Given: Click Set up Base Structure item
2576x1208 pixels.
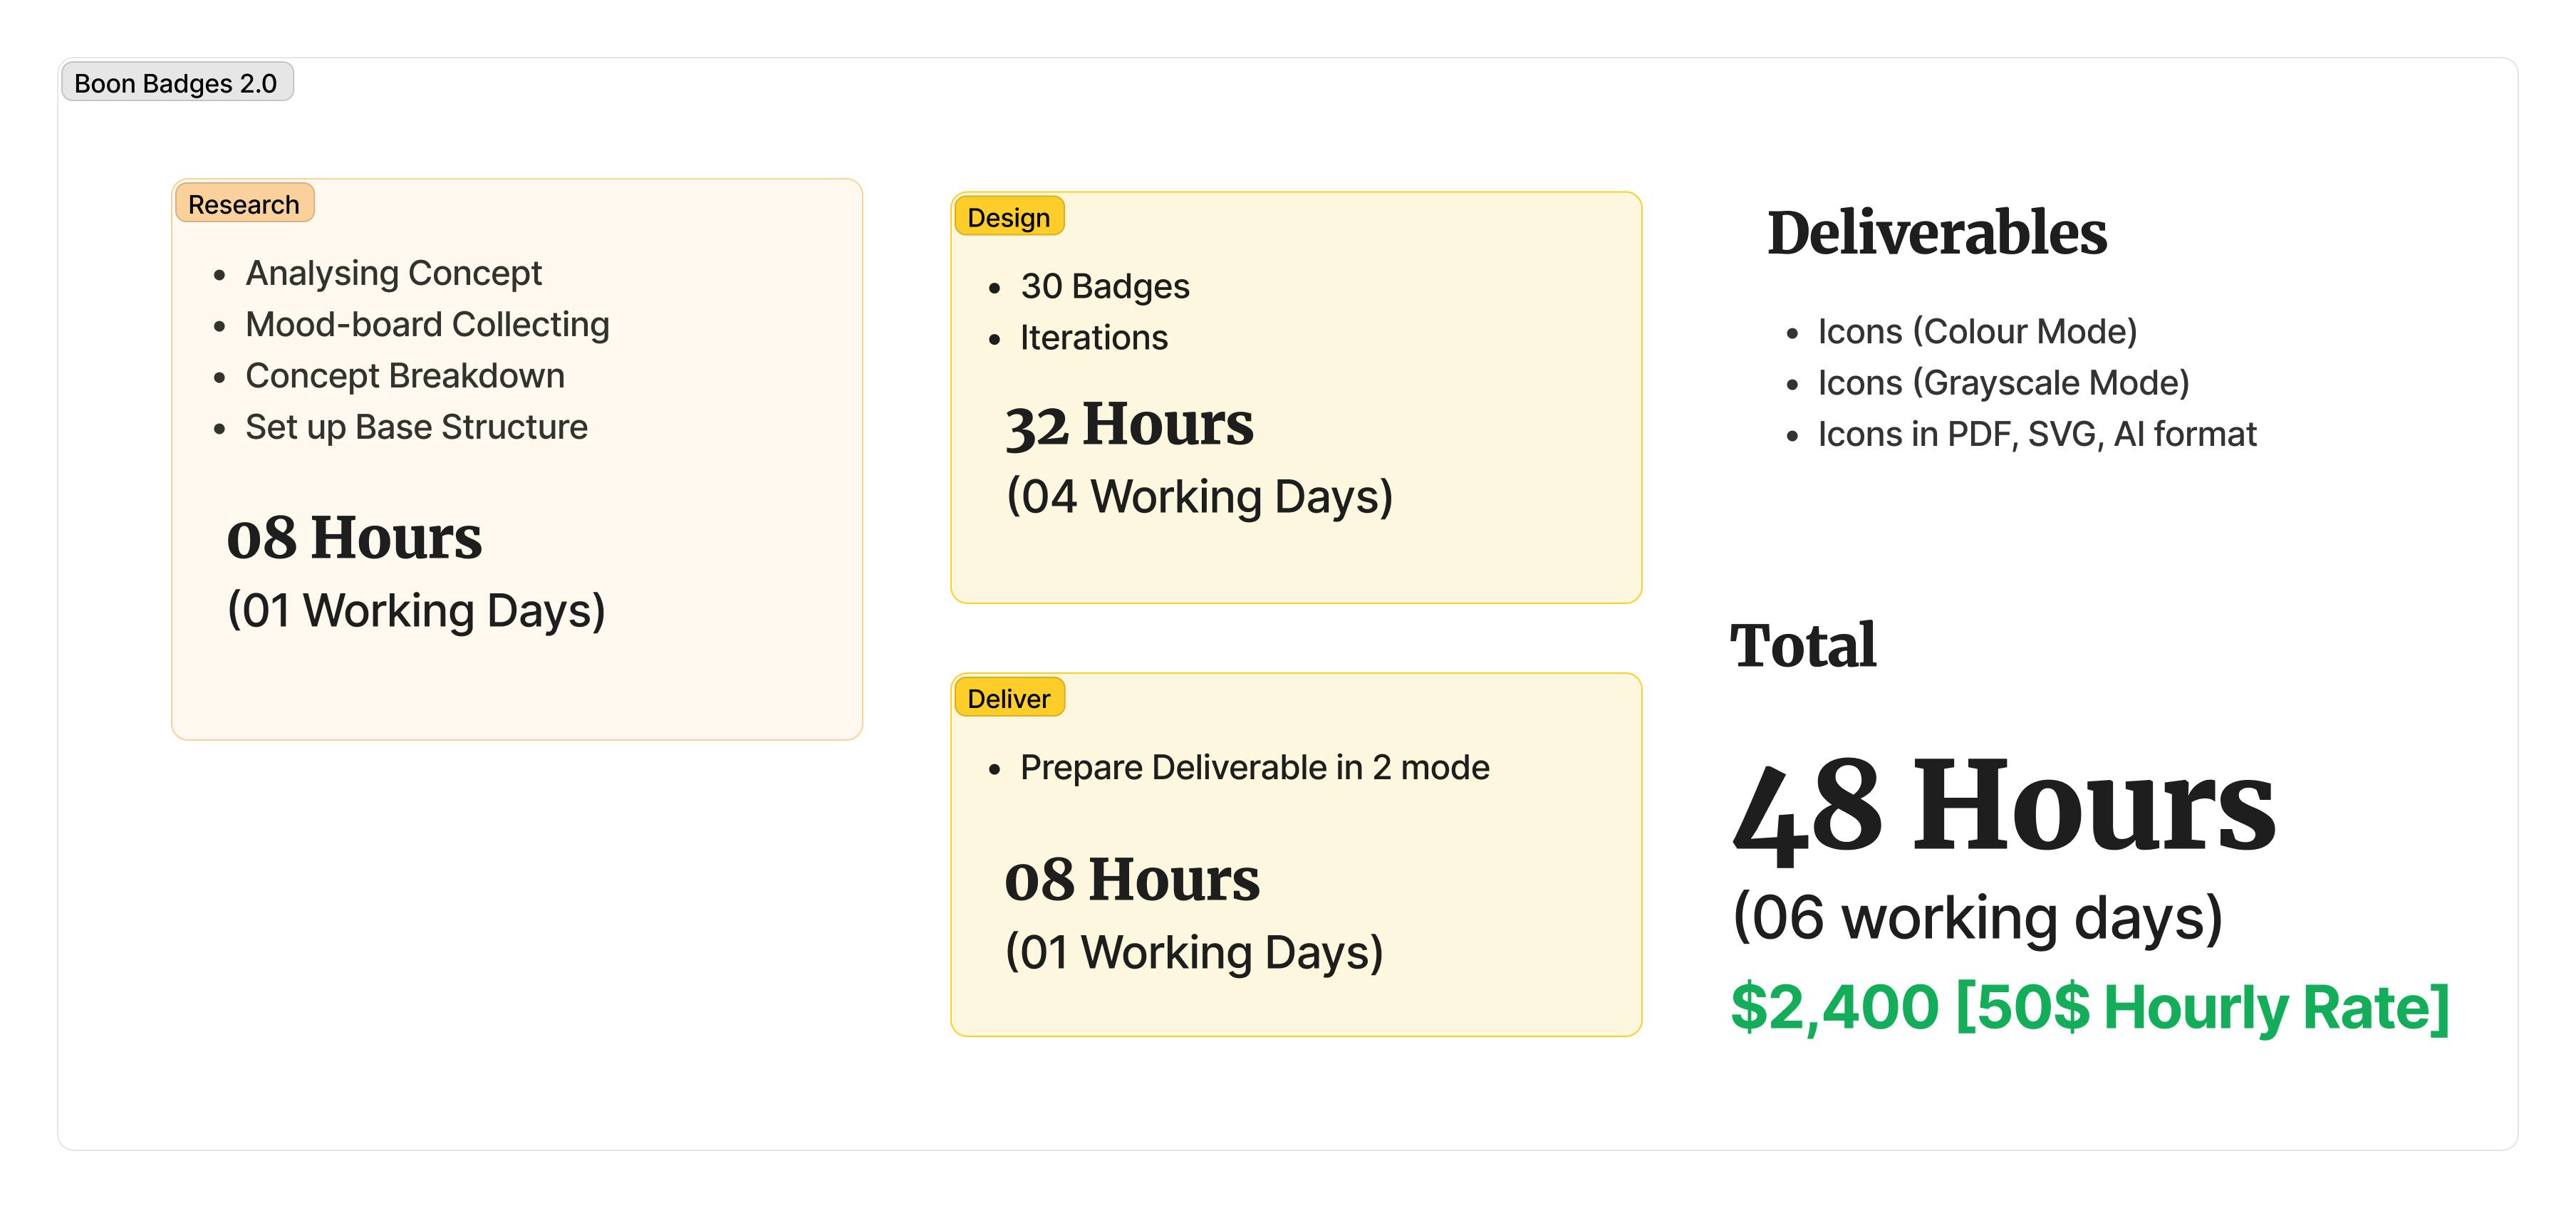Looking at the screenshot, I should (416, 427).
